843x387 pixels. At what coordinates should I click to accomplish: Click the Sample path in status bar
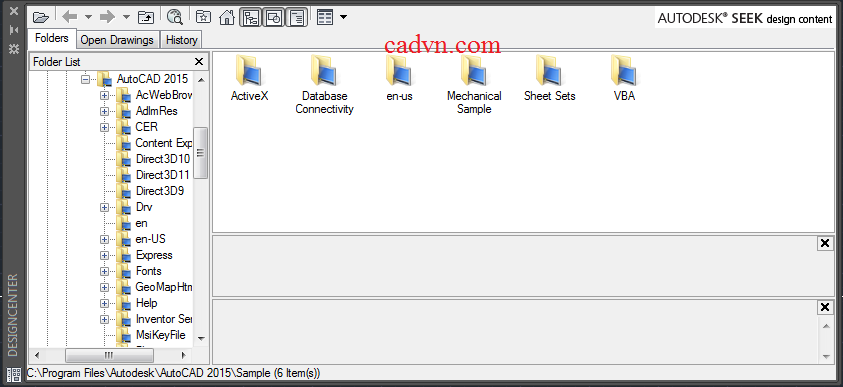coord(174,372)
